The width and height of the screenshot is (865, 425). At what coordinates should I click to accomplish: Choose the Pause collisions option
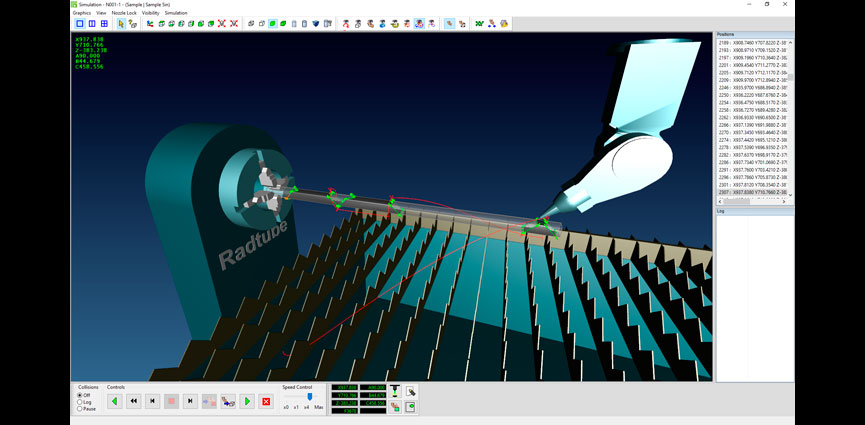click(x=80, y=409)
